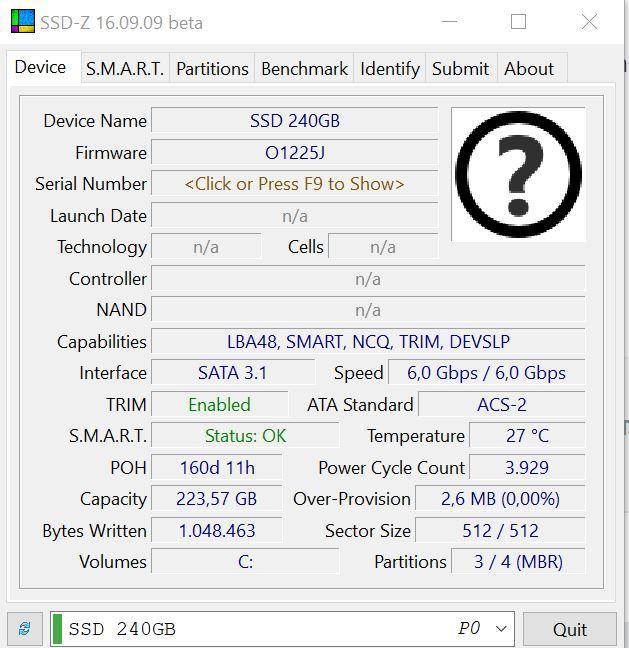Reveal the serial number field
Viewport: 629px width, 648px height.
coord(294,184)
